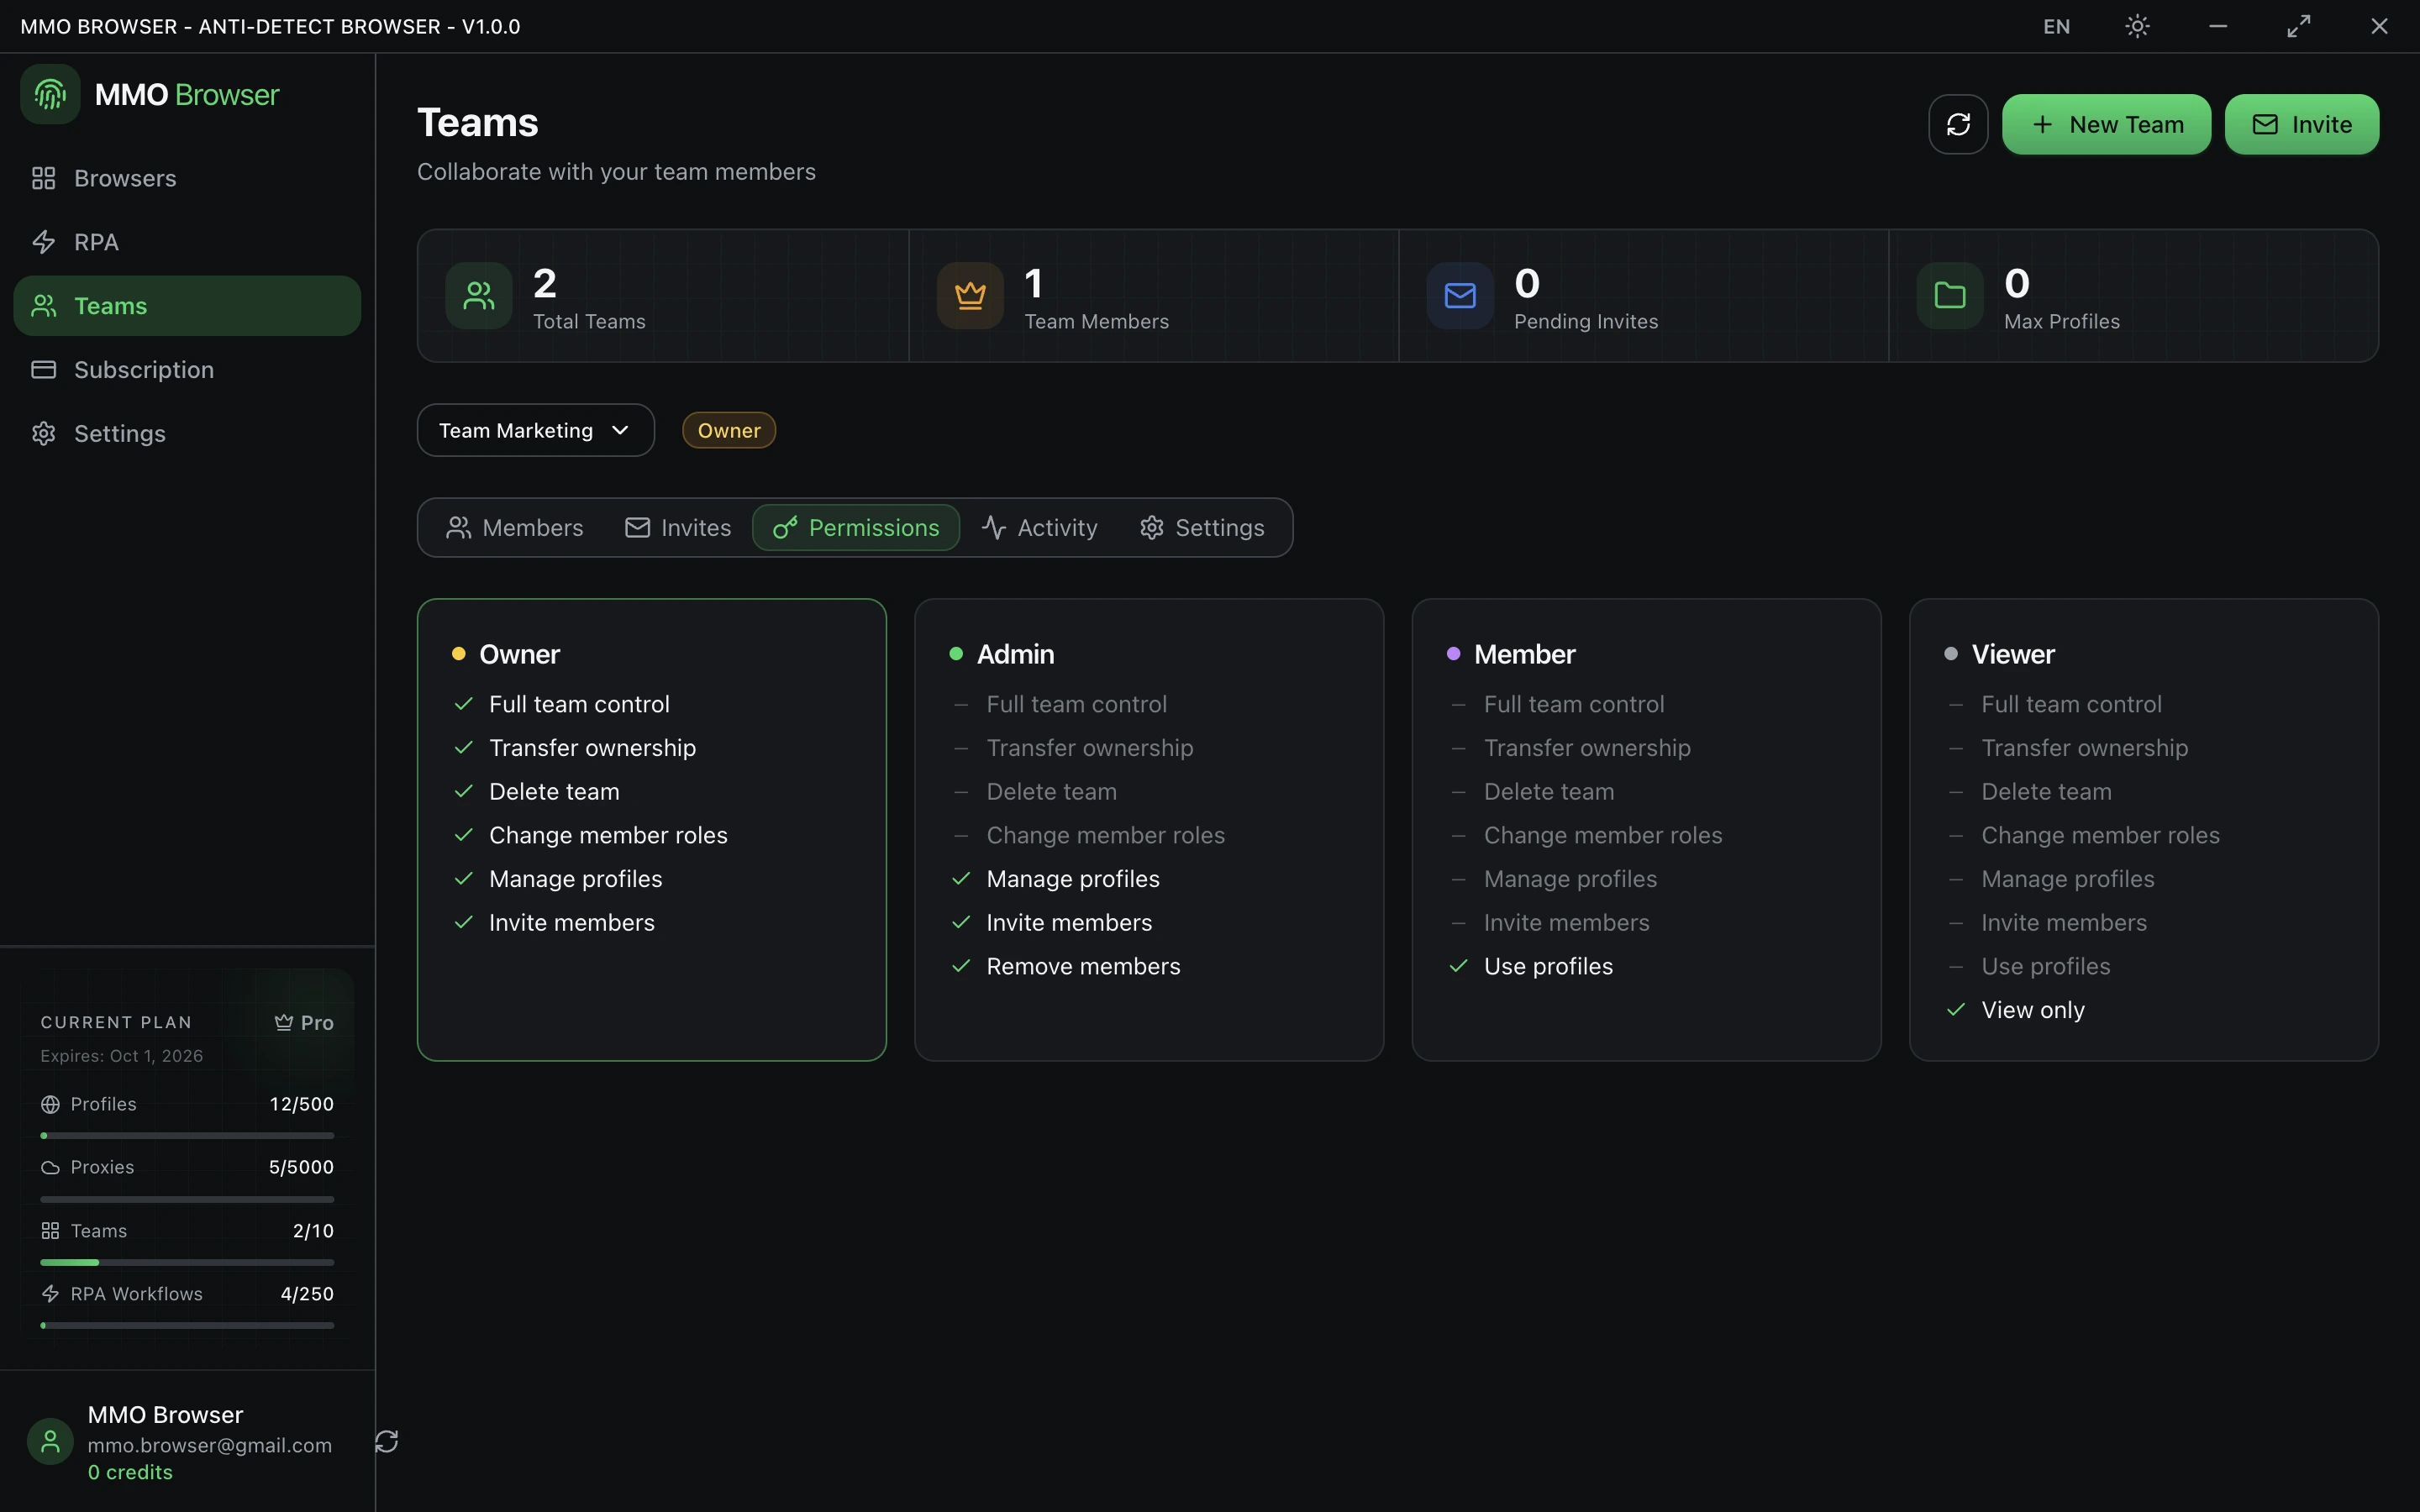Switch to the Members tab
Screen dimensions: 2420x1512
514,528
